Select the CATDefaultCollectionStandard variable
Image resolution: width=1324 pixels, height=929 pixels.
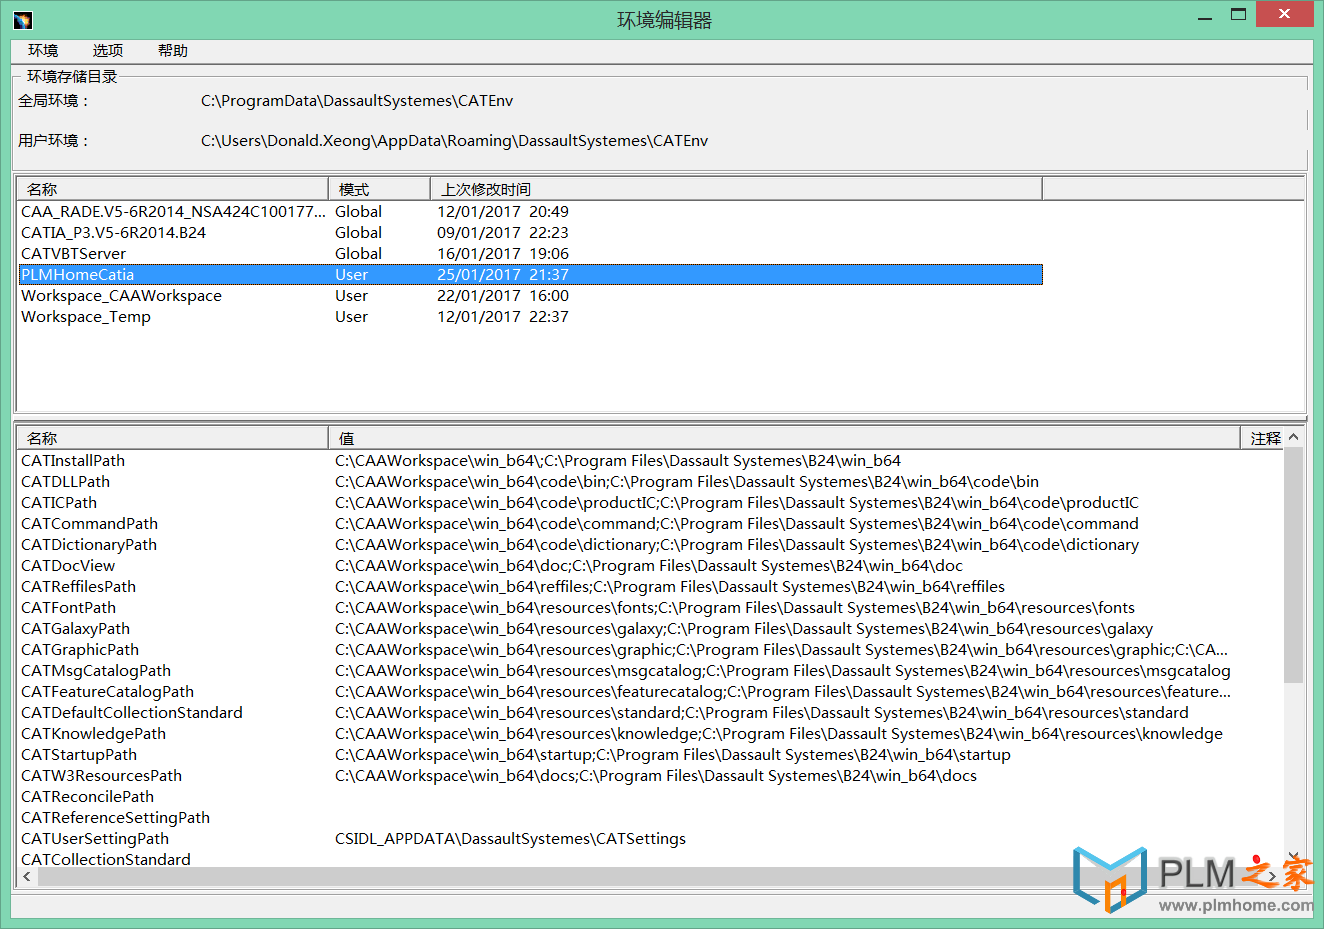132,713
